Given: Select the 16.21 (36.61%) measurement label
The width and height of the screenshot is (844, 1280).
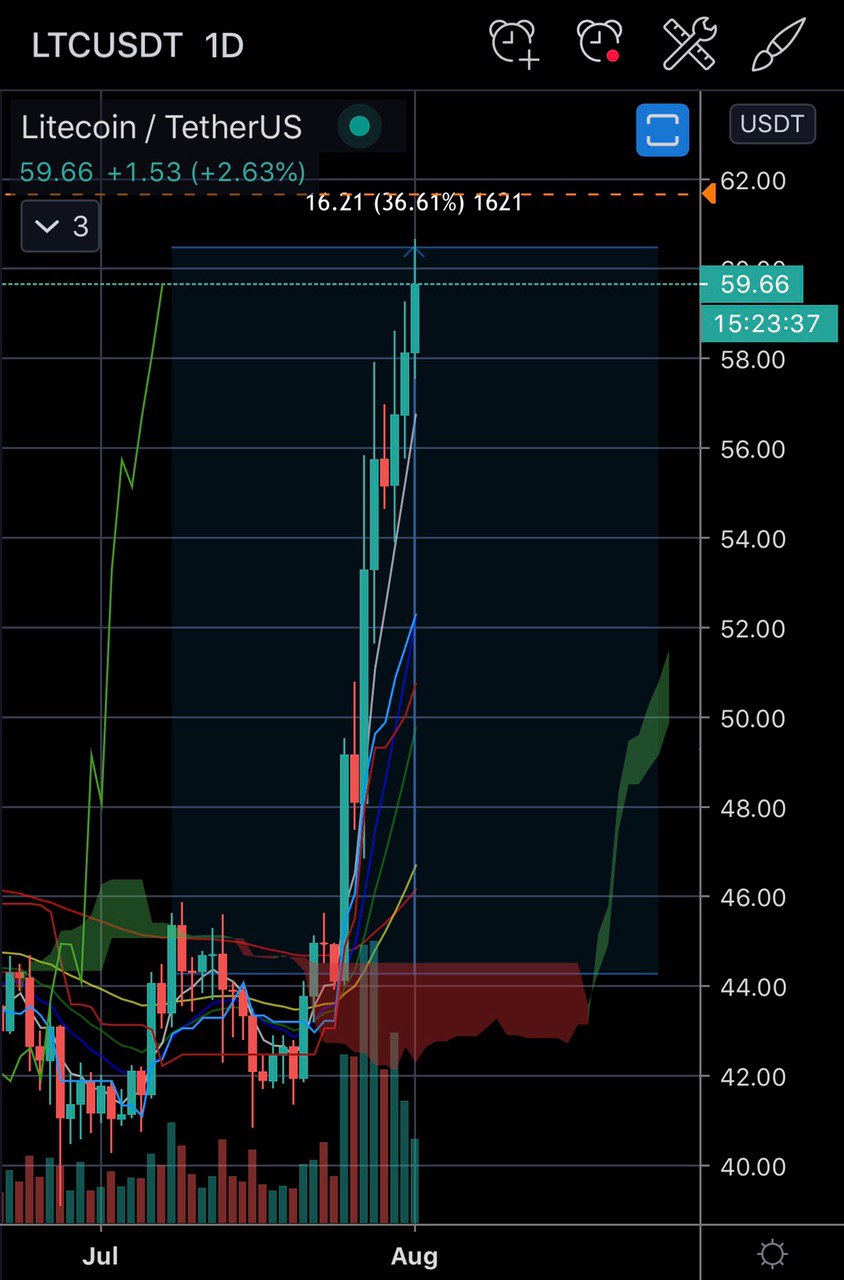Looking at the screenshot, I should click(414, 203).
